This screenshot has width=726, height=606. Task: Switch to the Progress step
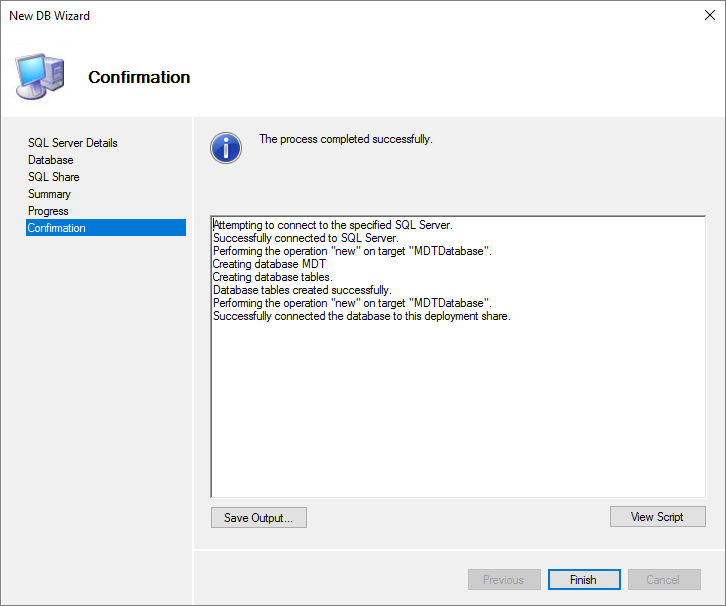[48, 211]
